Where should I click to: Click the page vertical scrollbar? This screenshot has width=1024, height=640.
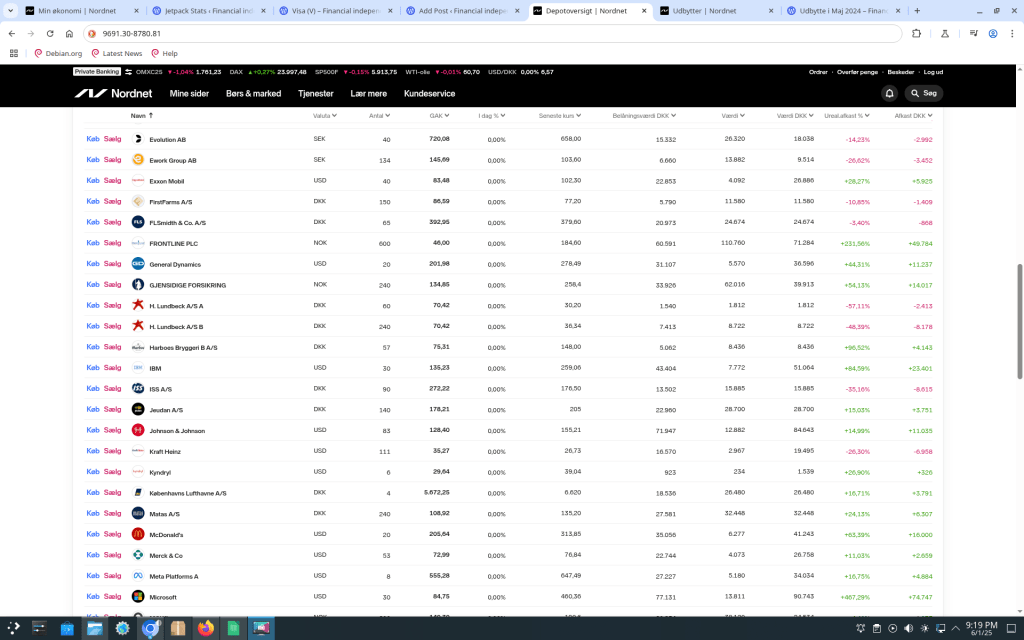[x=1019, y=320]
